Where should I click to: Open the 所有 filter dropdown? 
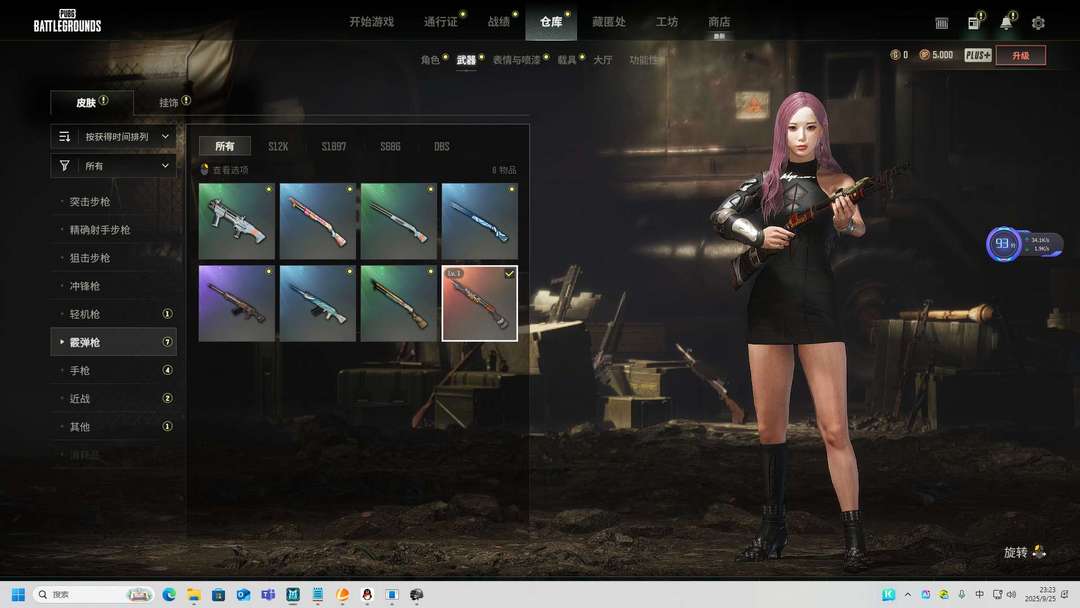[114, 166]
